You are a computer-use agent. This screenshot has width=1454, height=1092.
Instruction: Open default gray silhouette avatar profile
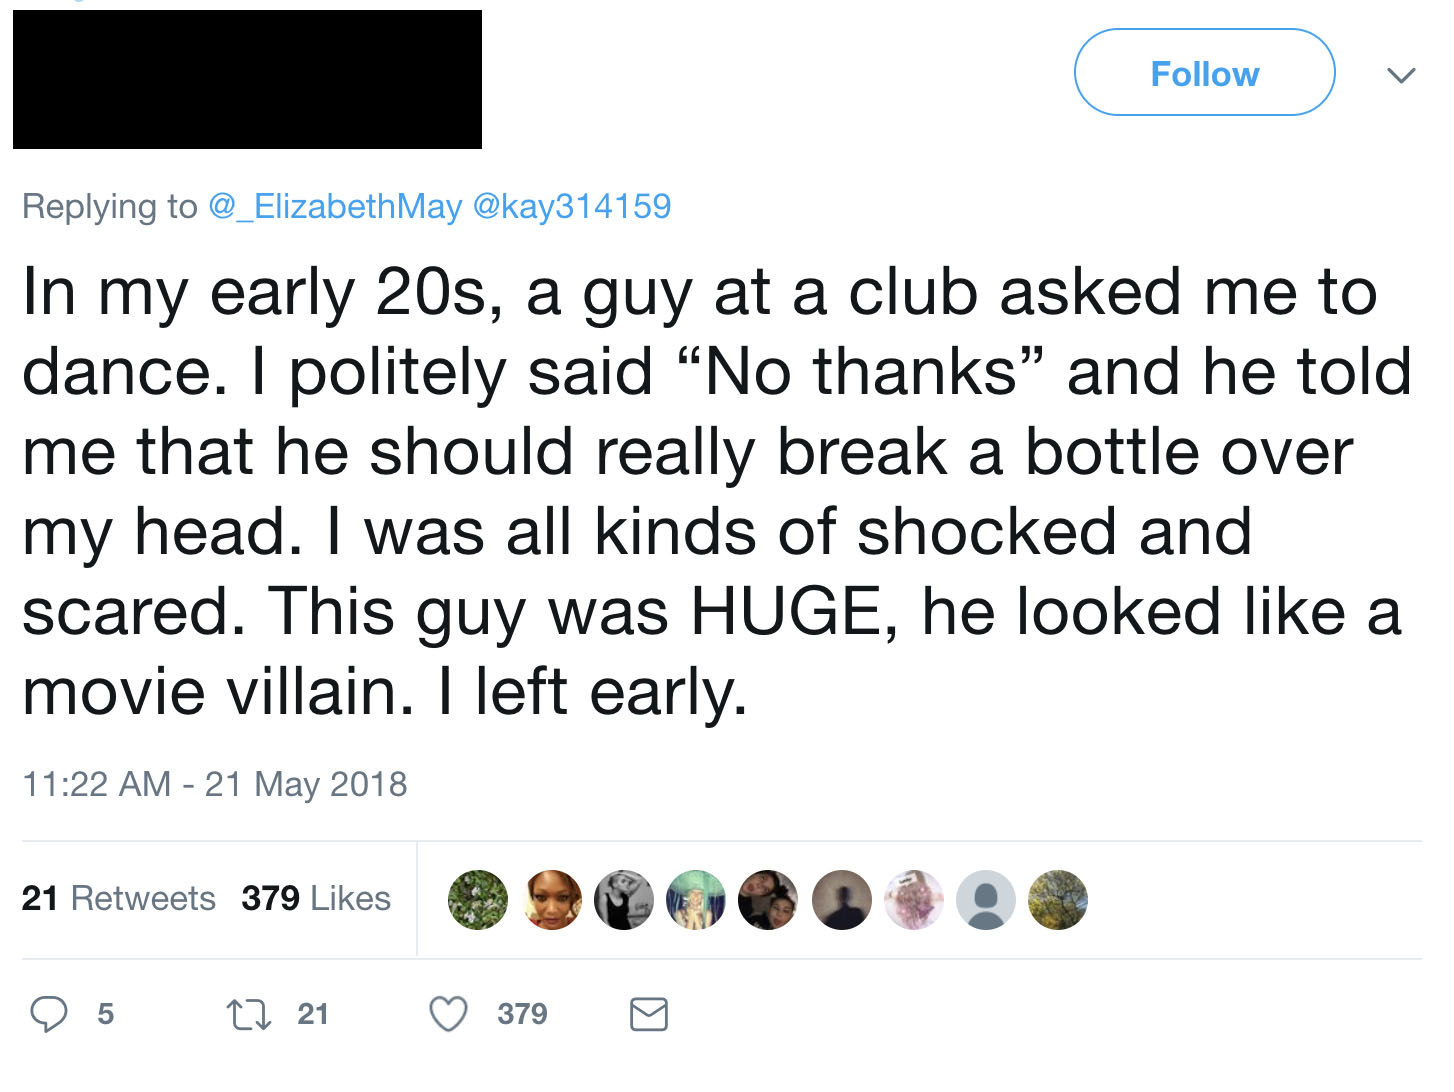[986, 899]
